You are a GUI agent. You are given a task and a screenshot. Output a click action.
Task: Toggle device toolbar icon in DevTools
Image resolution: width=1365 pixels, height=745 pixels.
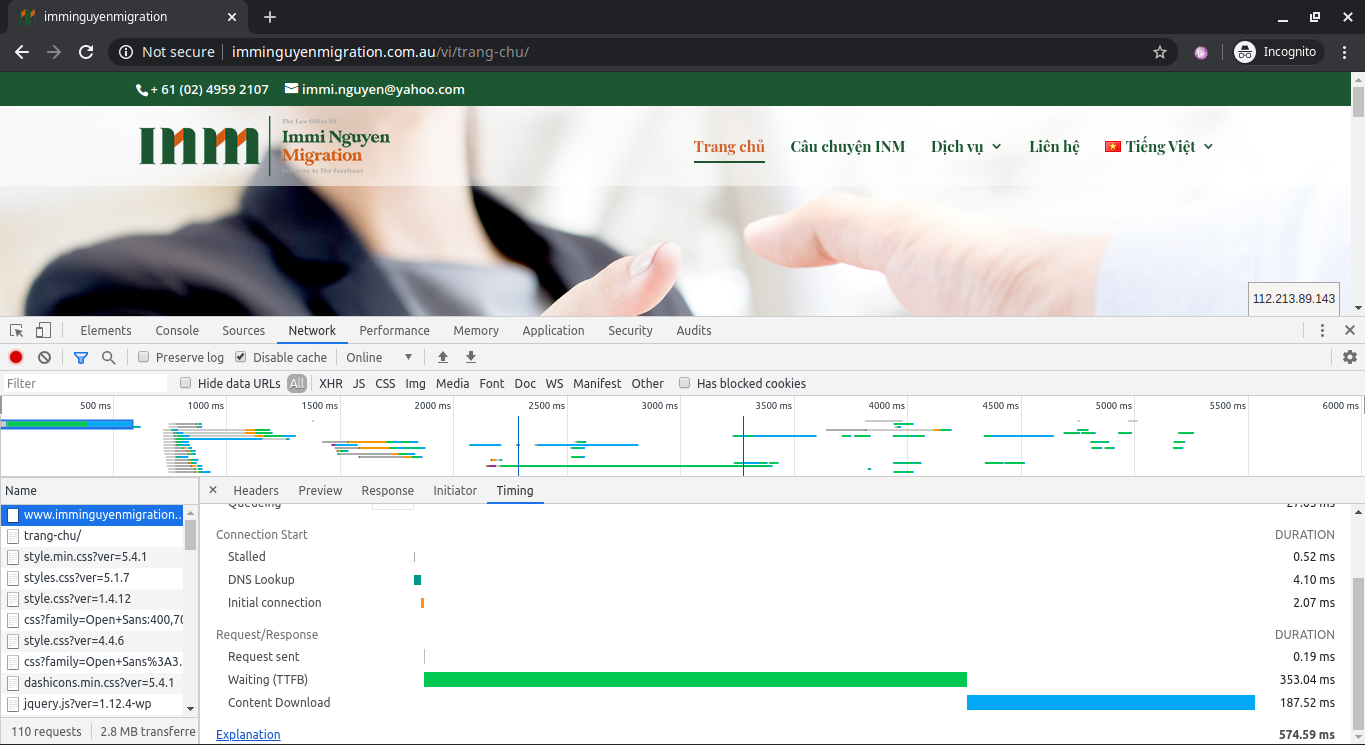pyautogui.click(x=43, y=330)
